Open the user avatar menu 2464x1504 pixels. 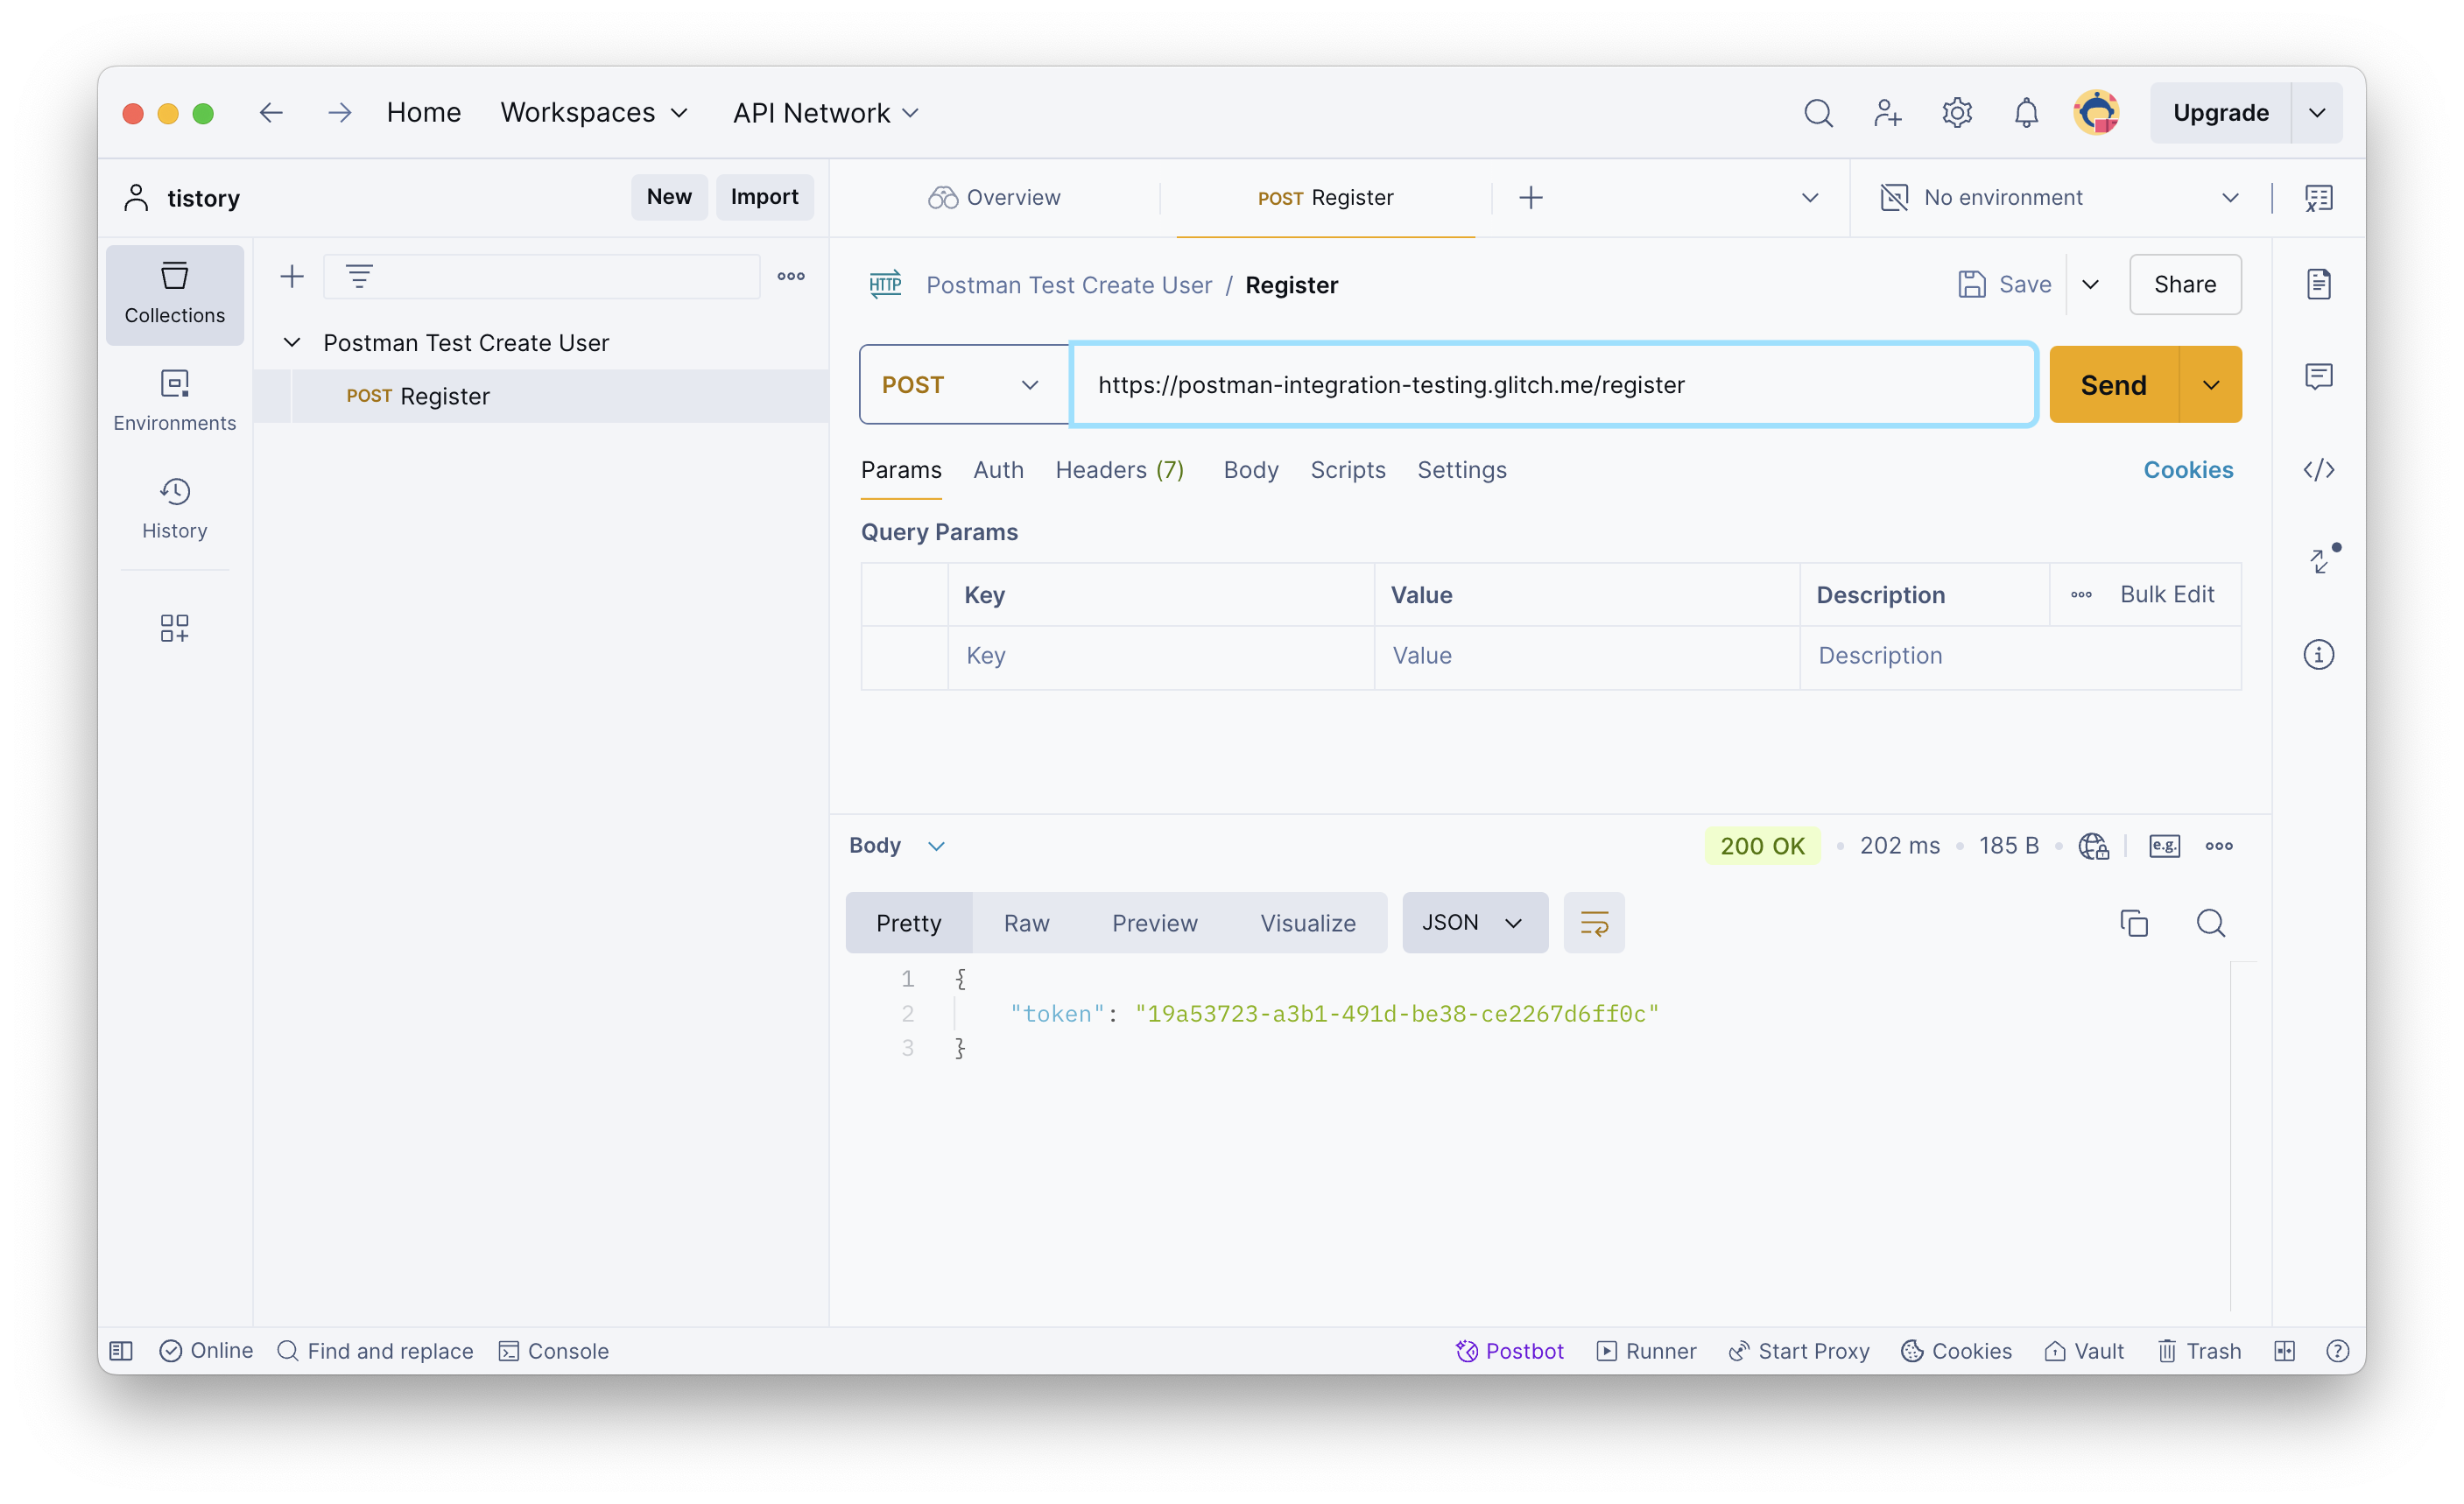[2096, 113]
